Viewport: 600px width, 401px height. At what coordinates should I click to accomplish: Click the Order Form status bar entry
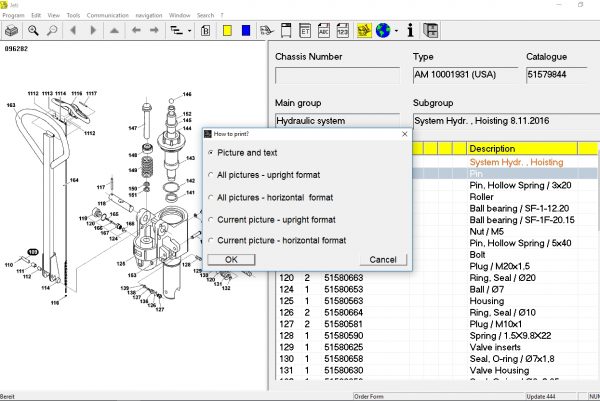pyautogui.click(x=368, y=396)
